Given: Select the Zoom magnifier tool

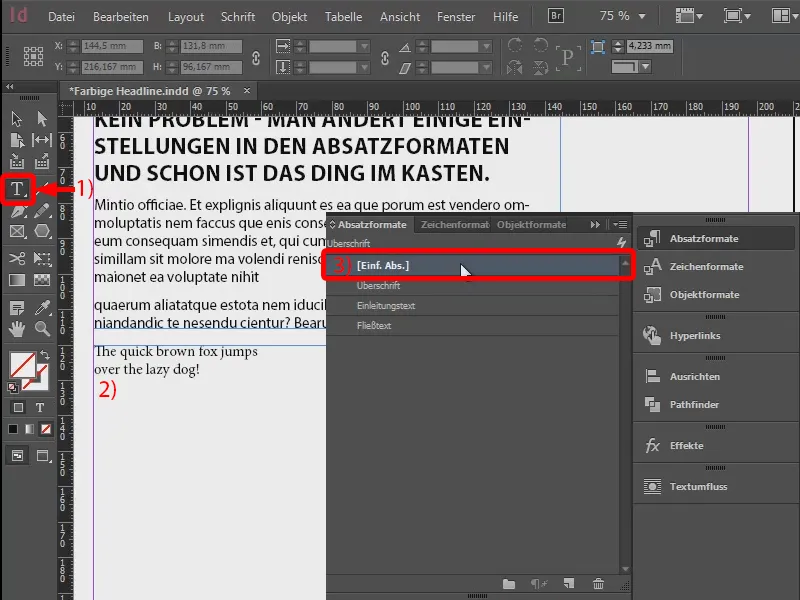Looking at the screenshot, I should [x=42, y=329].
